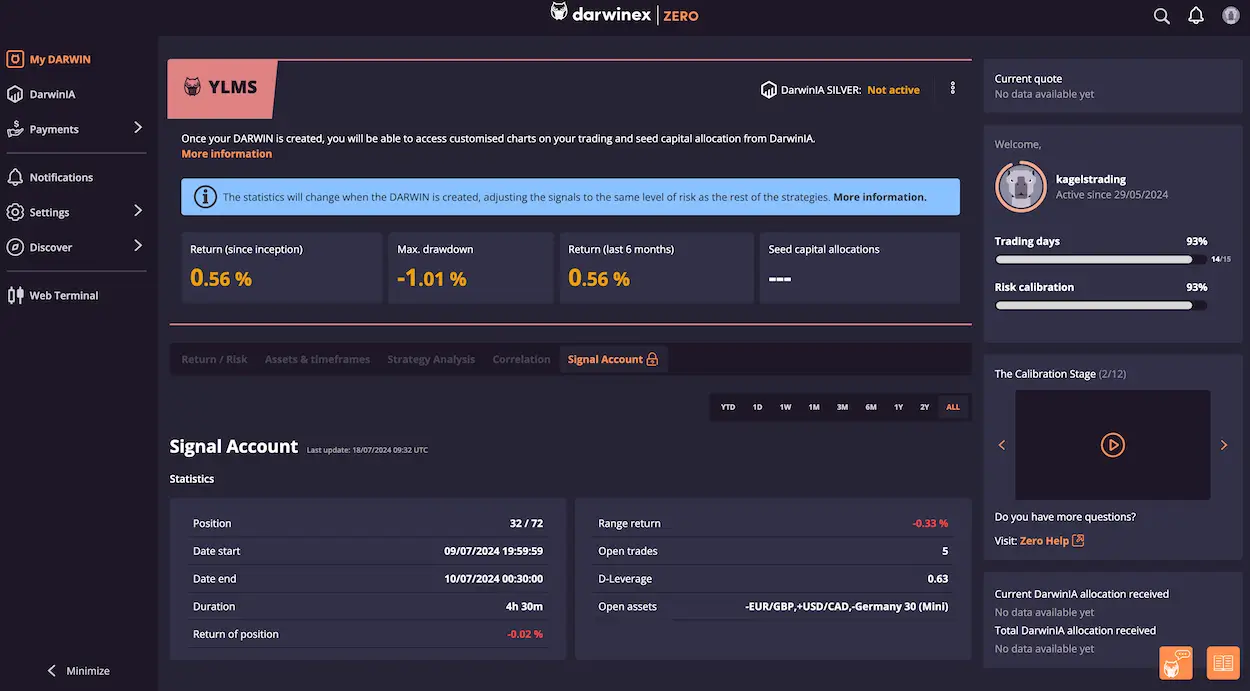Open the three-dot menu near DarwinIA SILVER
The height and width of the screenshot is (691, 1250).
tap(952, 88)
